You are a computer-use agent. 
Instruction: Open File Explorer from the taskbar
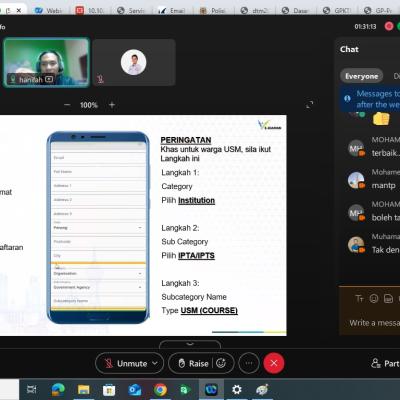(x=83, y=389)
